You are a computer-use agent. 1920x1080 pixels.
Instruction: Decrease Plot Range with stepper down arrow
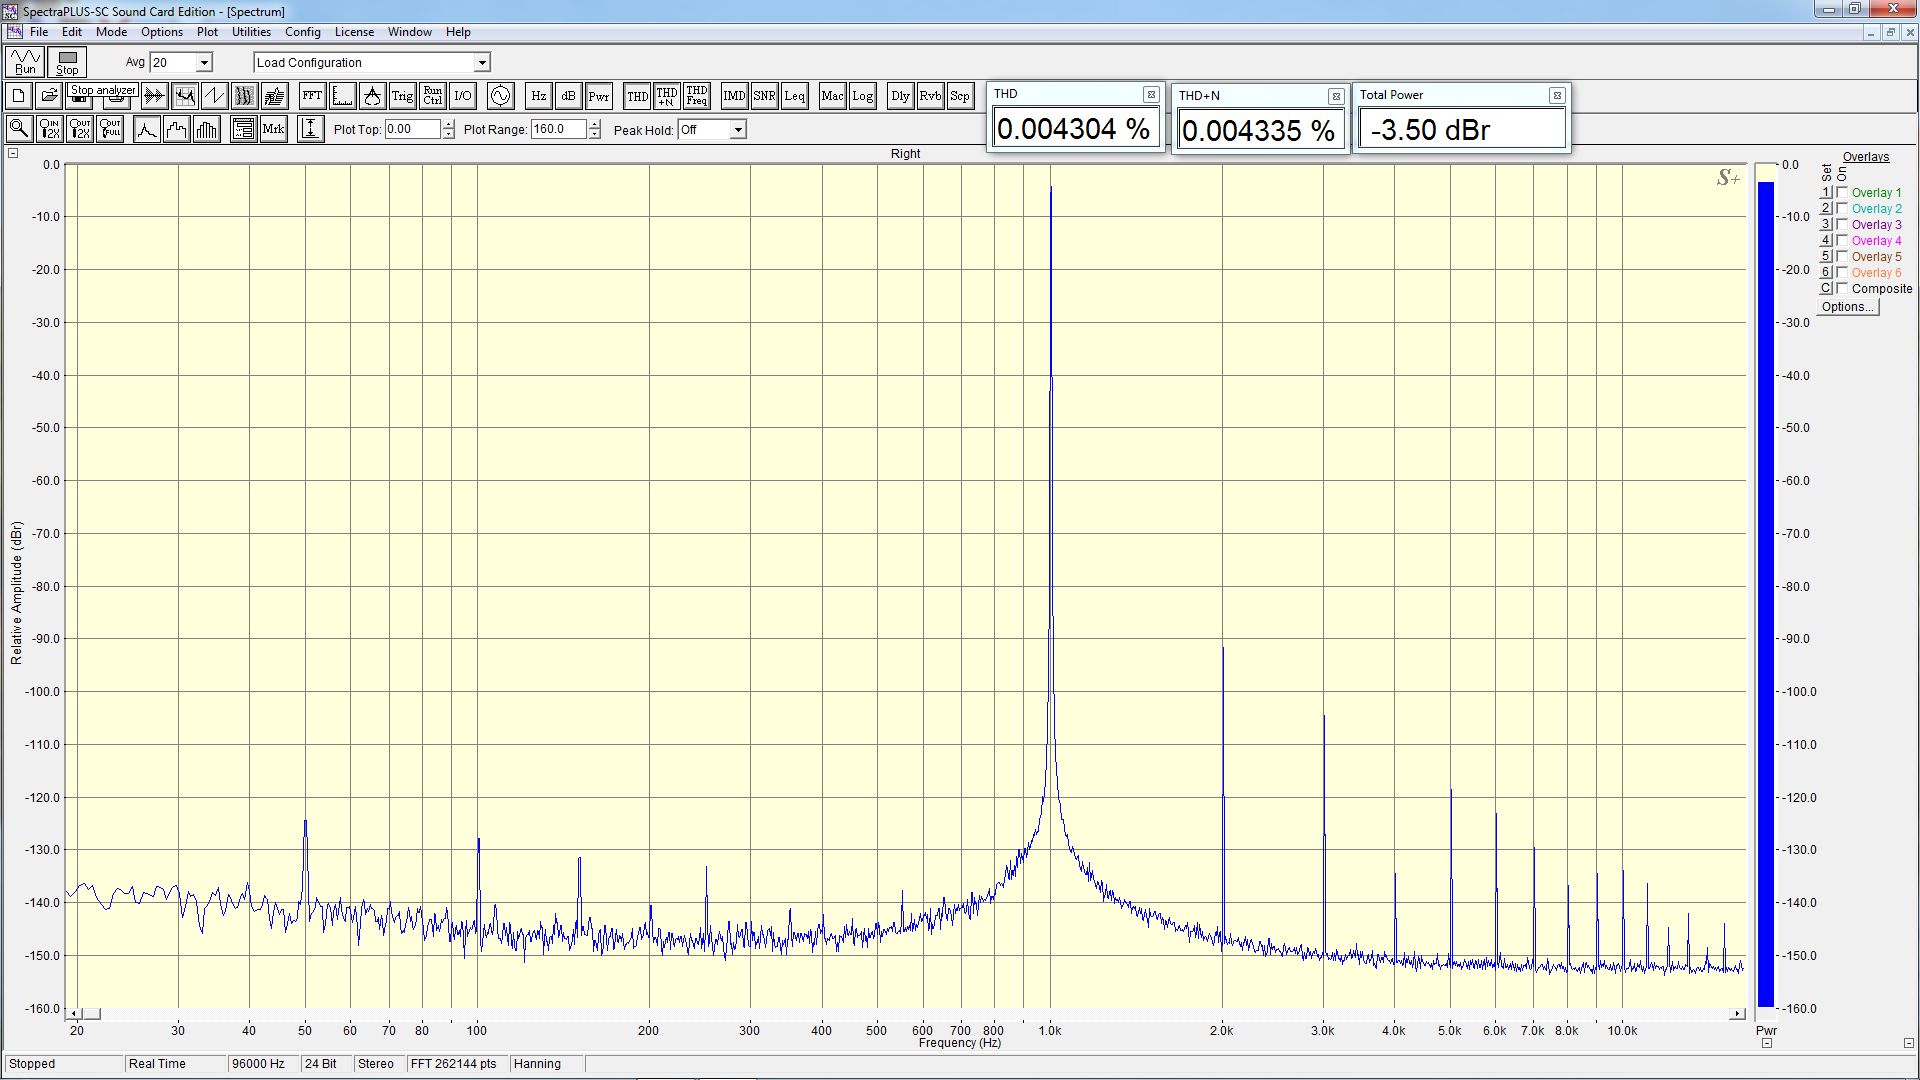[595, 134]
